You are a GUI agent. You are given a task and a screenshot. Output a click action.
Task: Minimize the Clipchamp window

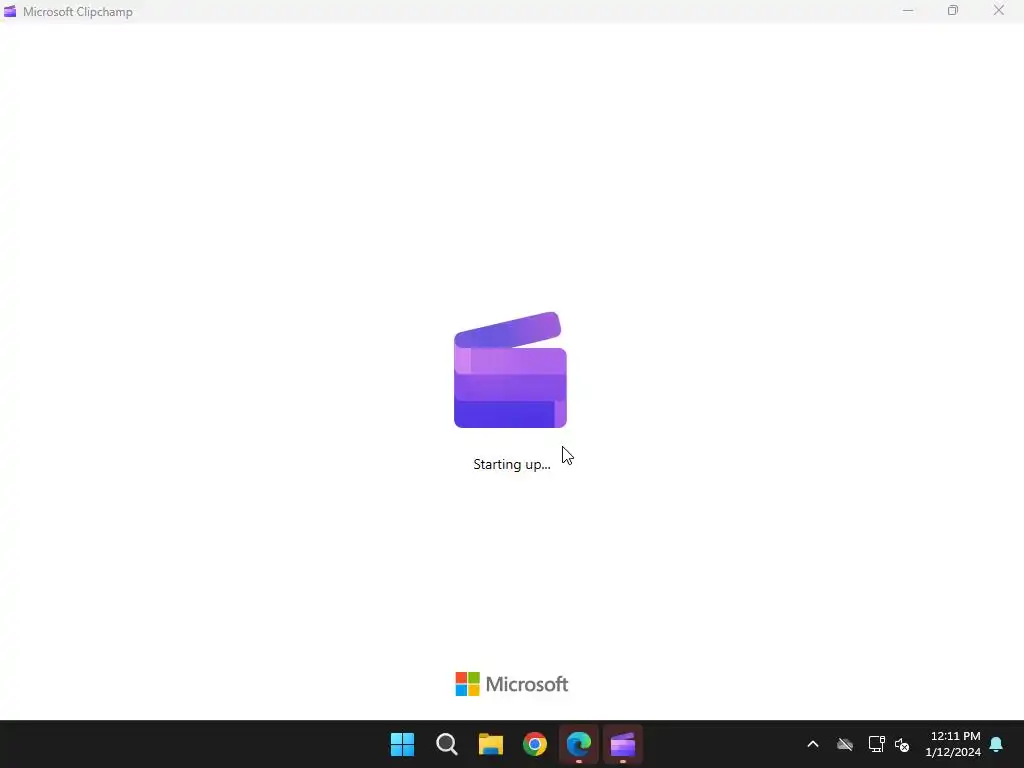908,11
